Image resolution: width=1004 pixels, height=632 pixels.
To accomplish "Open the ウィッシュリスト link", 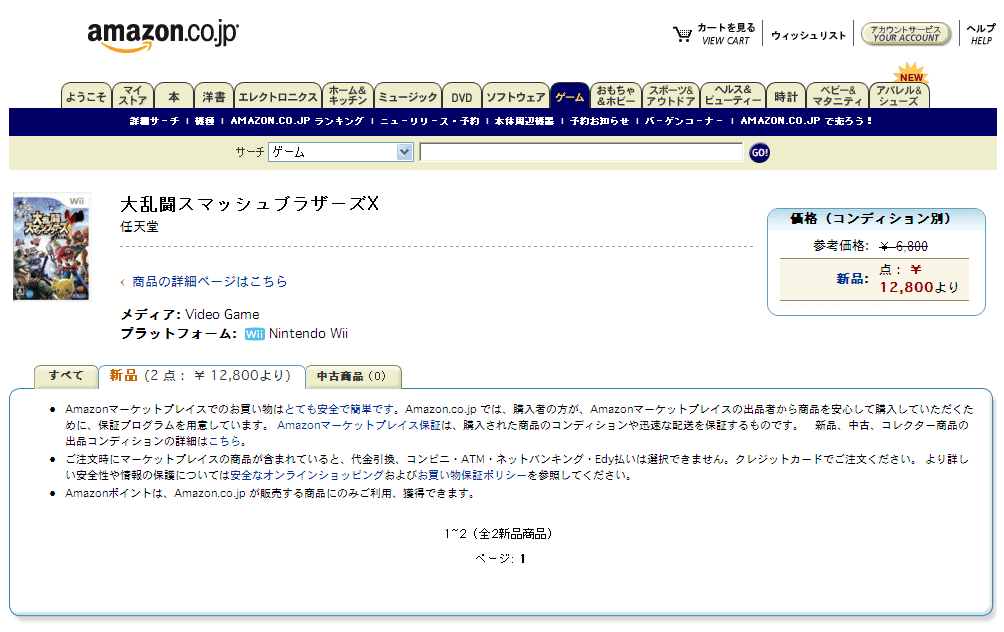I will tap(809, 35).
